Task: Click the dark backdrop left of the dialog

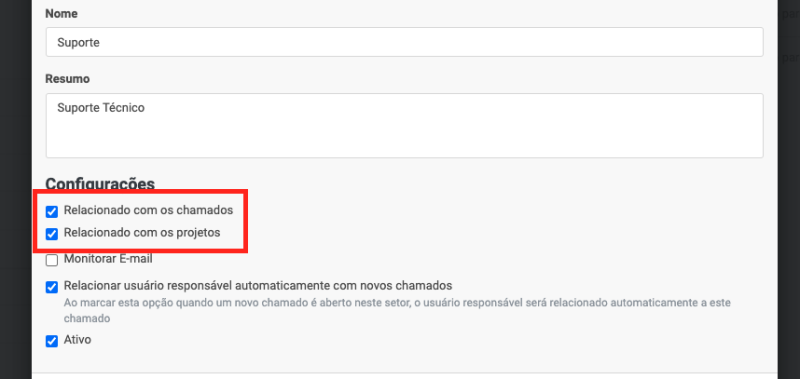Action: 15,189
